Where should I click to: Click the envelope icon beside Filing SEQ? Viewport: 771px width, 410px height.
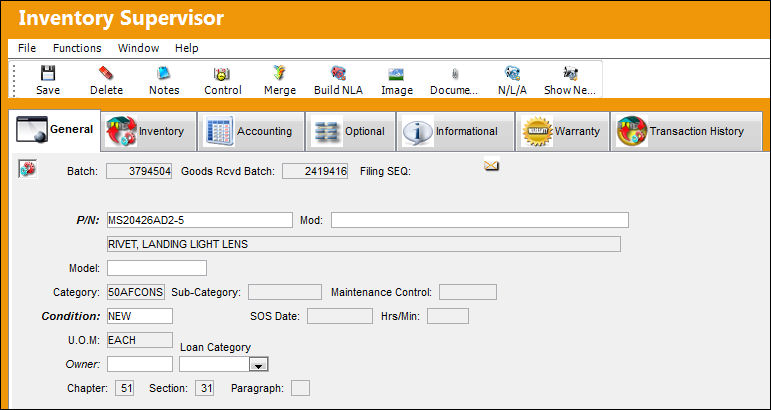(x=491, y=165)
